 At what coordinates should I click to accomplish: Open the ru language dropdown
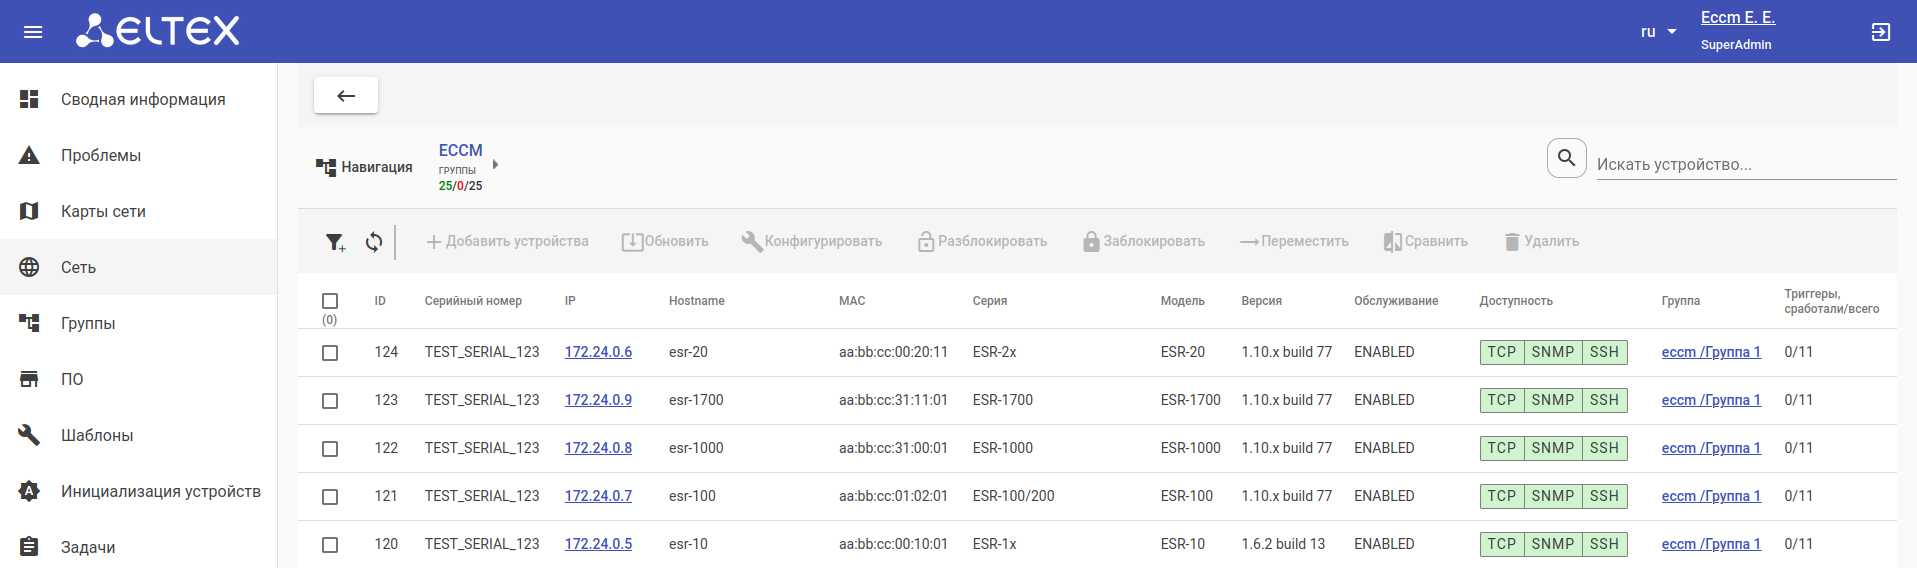click(1658, 32)
